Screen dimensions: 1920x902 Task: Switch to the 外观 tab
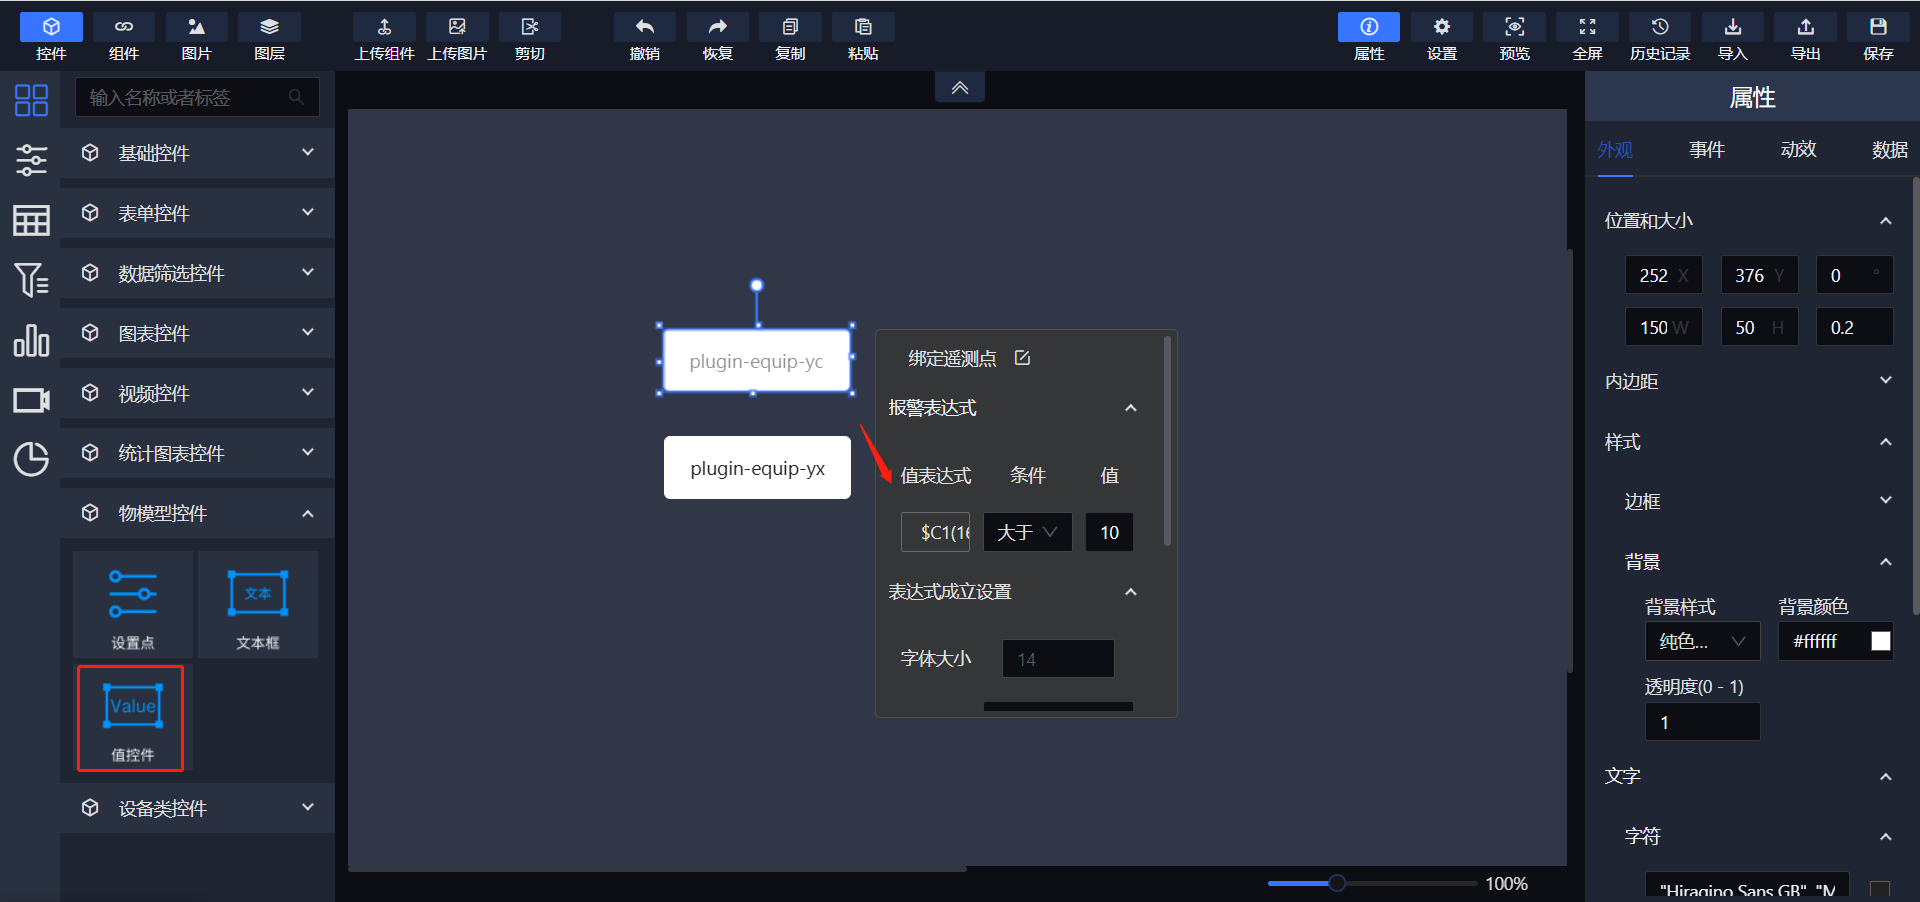point(1615,150)
